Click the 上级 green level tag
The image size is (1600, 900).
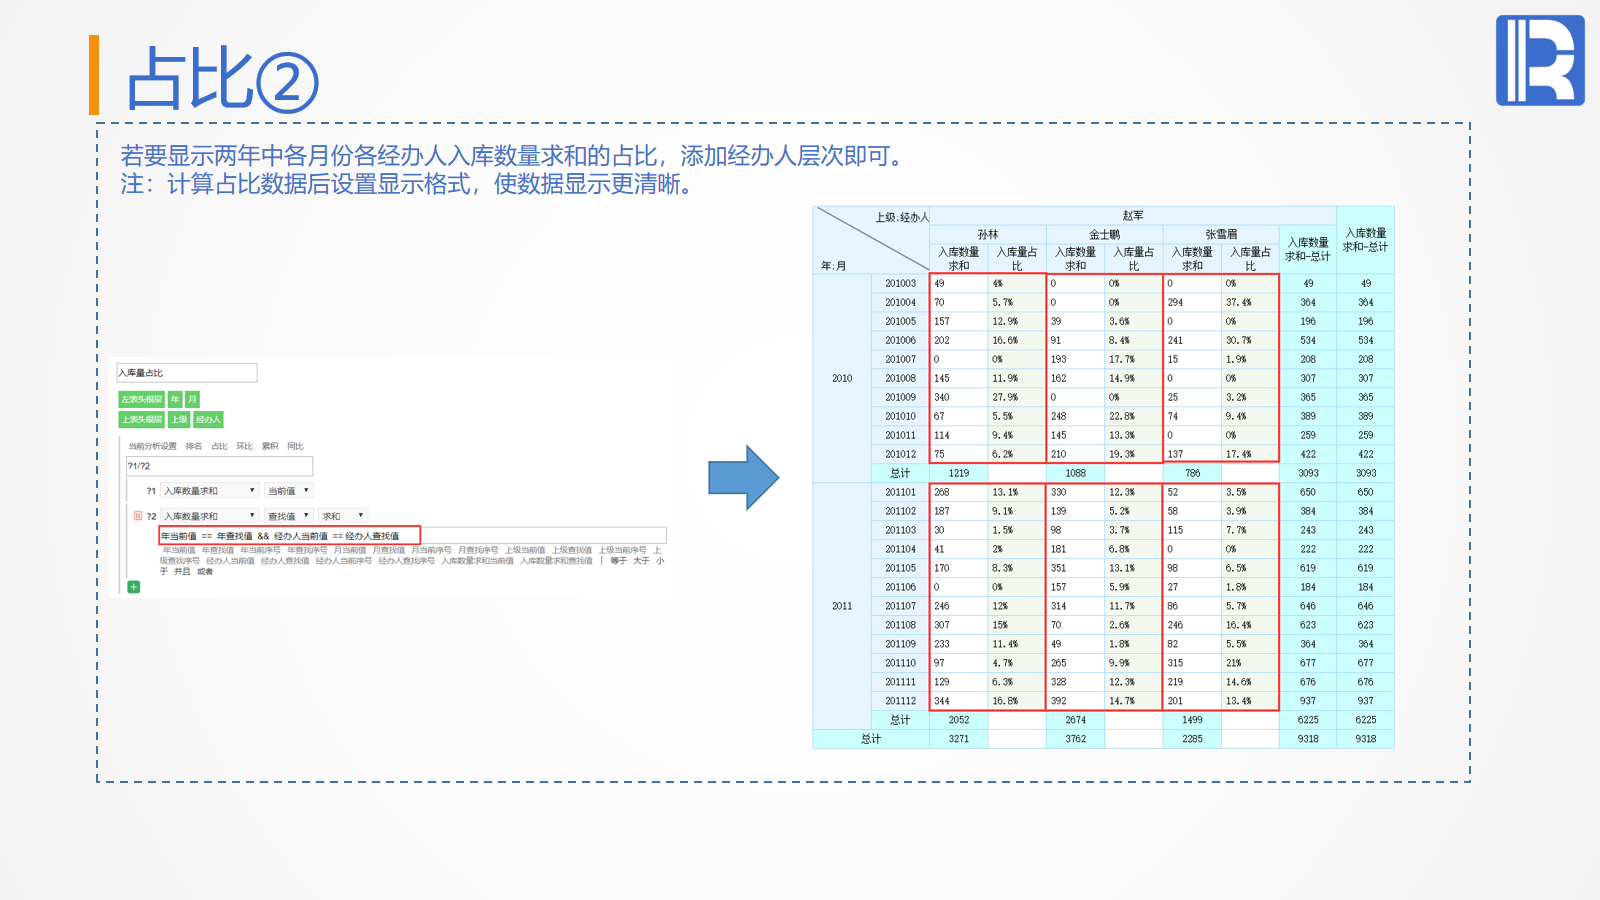pyautogui.click(x=179, y=420)
